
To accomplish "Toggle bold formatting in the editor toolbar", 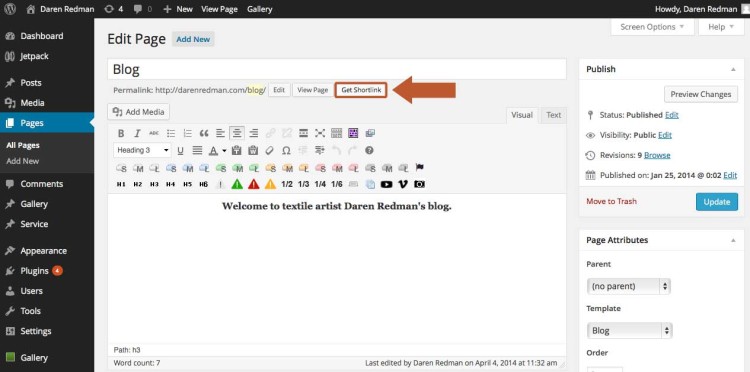I will [121, 133].
